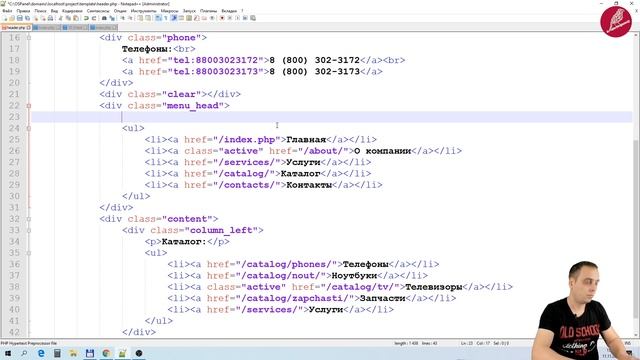This screenshot has height=360, width=640.
Task: Open the Правка menu
Action: [23, 11]
